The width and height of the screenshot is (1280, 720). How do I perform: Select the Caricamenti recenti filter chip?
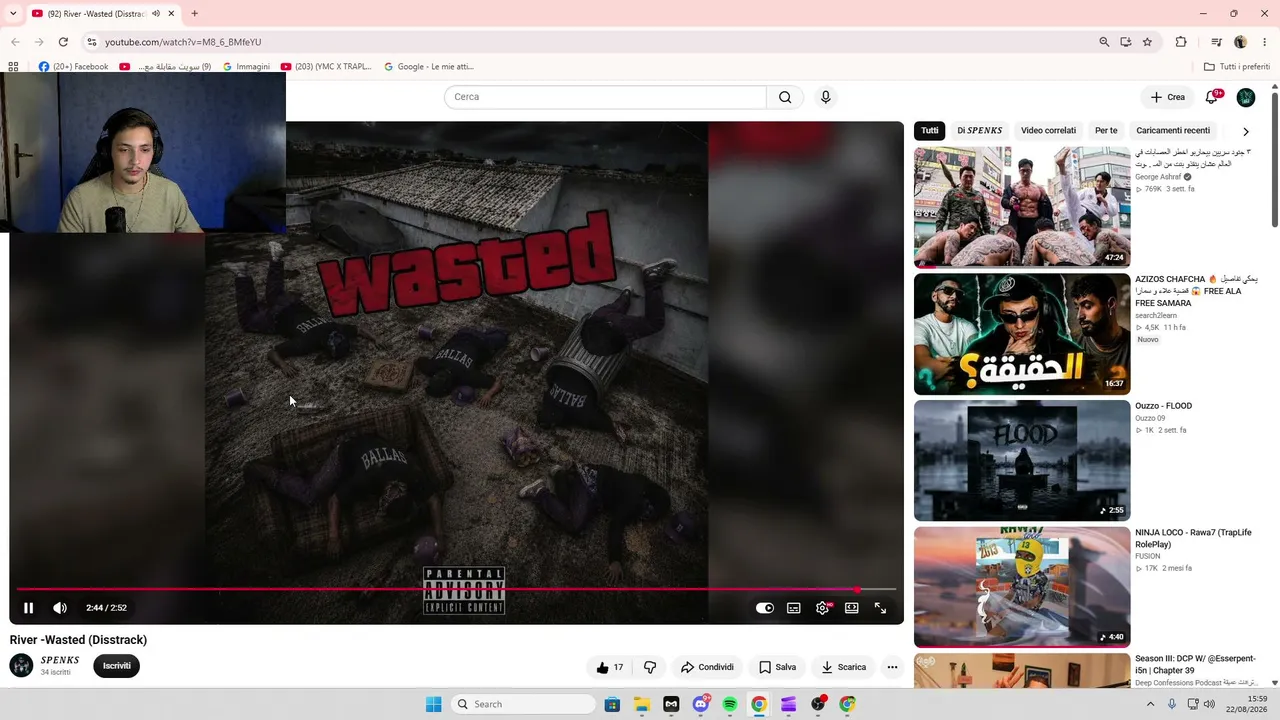(x=1173, y=131)
